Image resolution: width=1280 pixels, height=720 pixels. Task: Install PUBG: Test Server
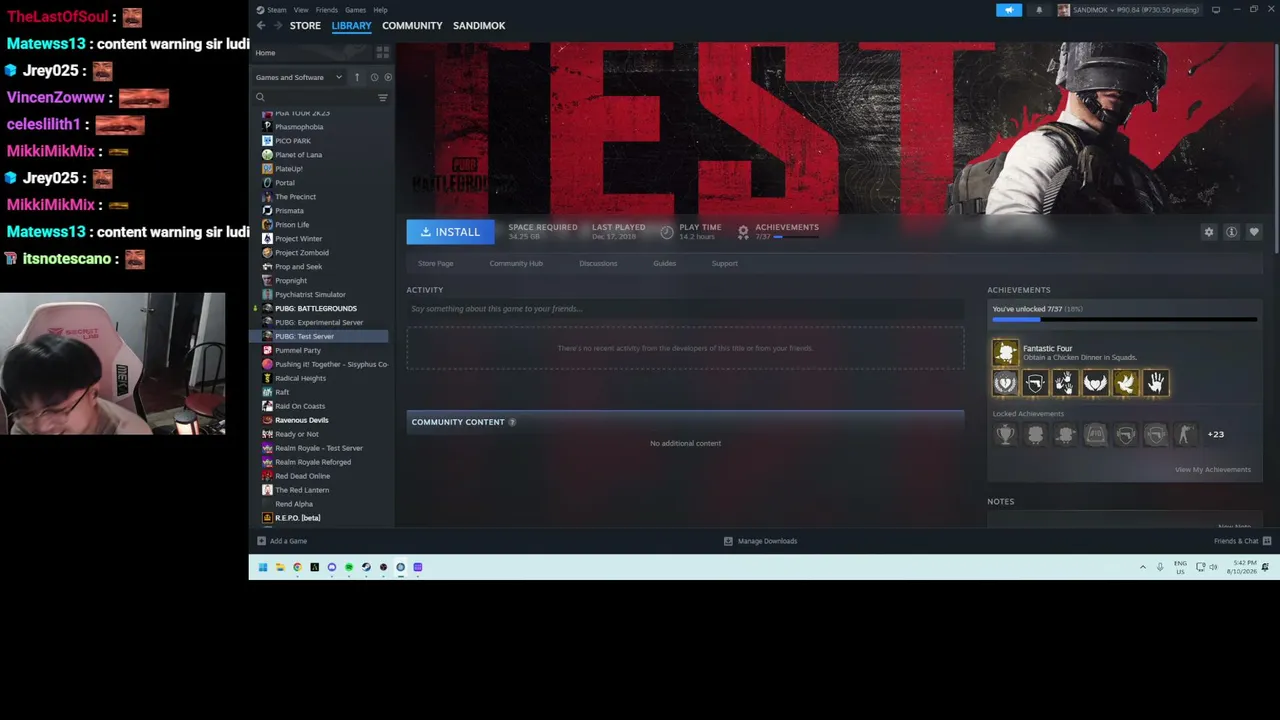point(450,232)
